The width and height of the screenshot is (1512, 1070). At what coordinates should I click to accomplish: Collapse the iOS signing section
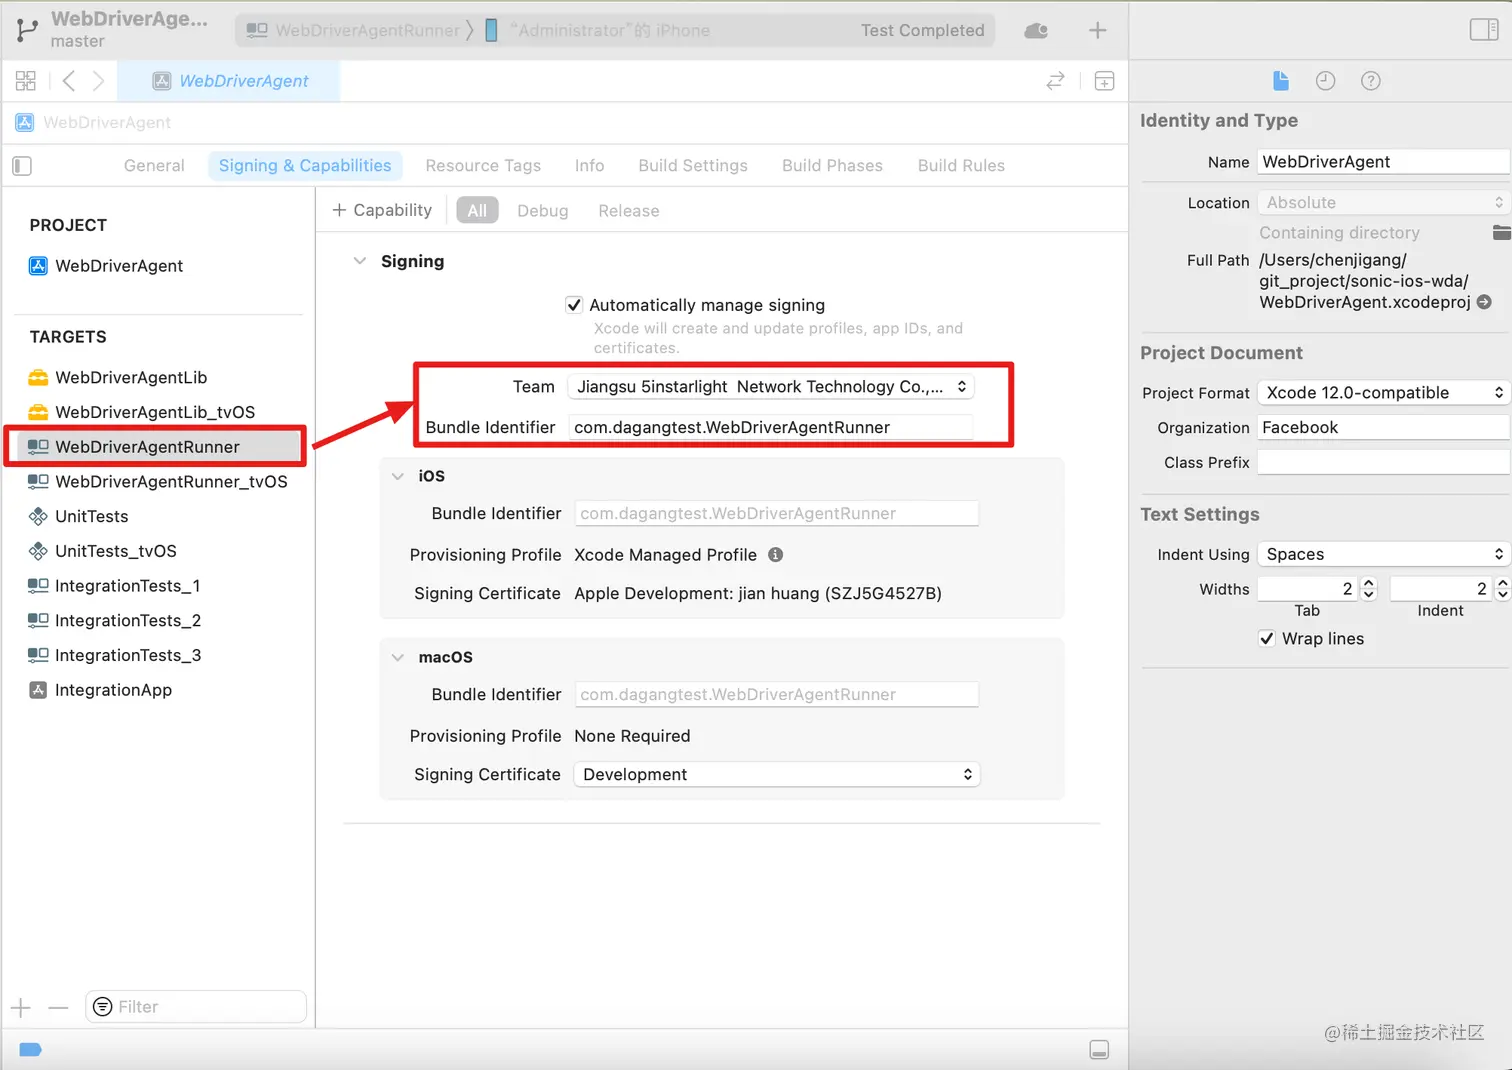[398, 476]
